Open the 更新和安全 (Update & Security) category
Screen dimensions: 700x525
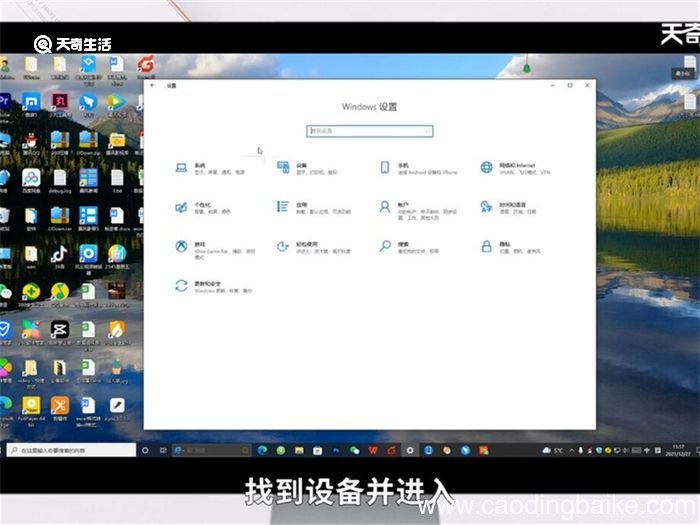coord(214,287)
